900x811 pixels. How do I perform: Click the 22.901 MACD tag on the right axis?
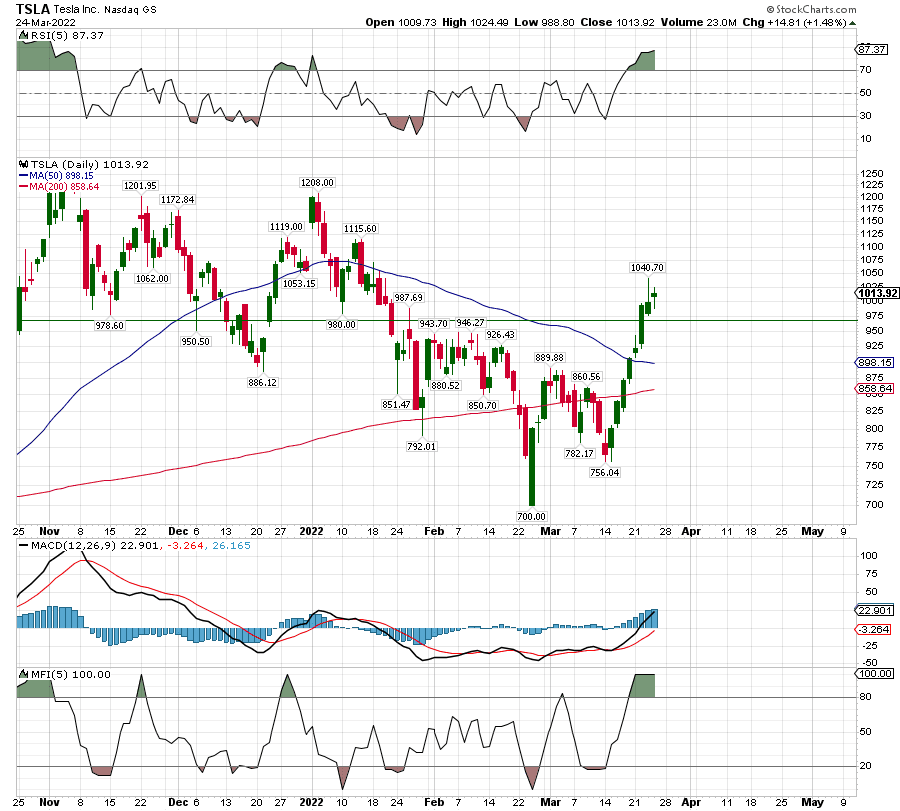874,610
